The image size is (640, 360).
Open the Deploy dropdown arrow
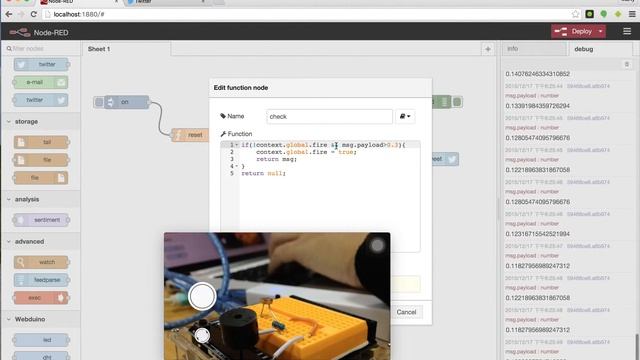tap(600, 31)
